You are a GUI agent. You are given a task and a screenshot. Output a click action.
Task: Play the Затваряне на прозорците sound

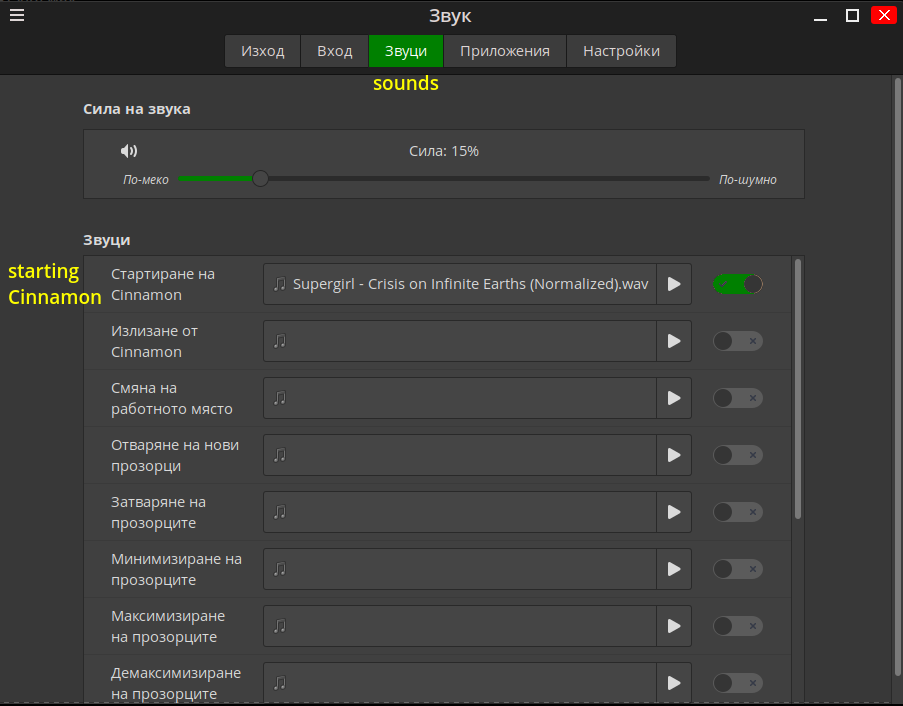coord(674,512)
